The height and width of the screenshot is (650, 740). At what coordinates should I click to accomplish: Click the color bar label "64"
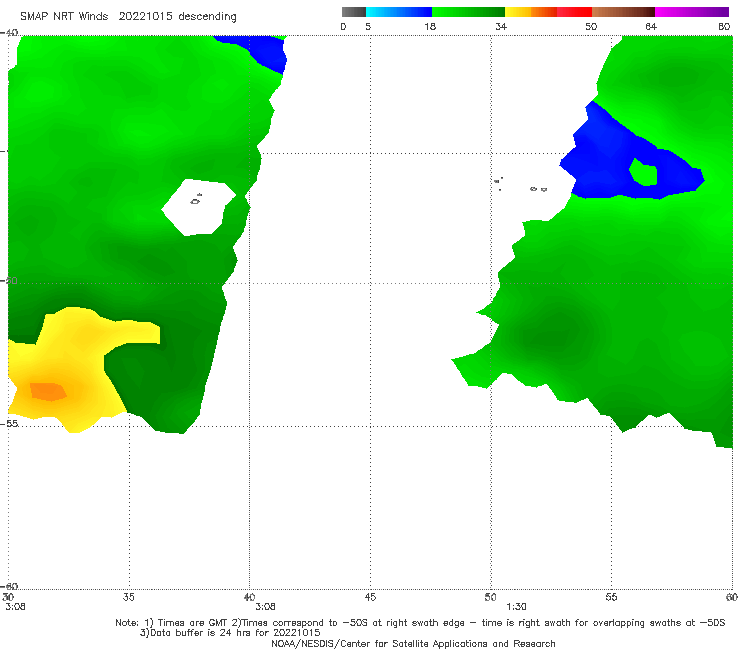[x=651, y=27]
